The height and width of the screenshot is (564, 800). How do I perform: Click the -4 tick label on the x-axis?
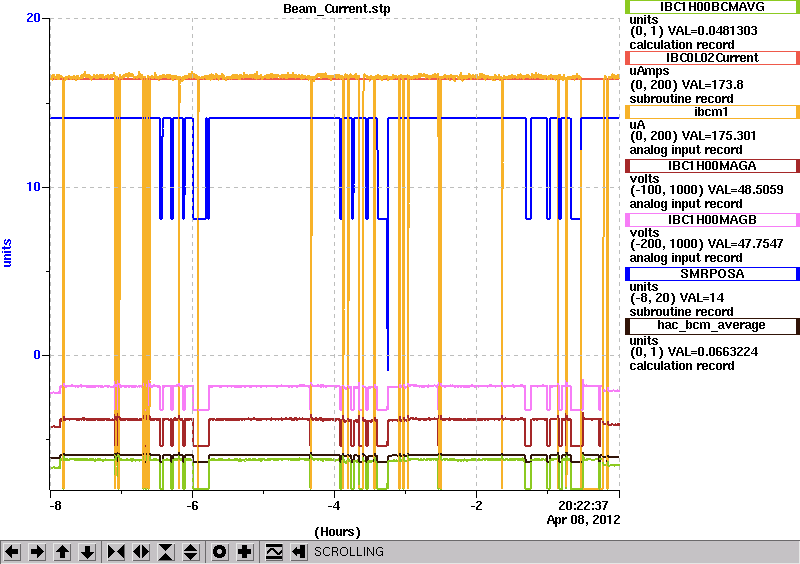pos(334,506)
